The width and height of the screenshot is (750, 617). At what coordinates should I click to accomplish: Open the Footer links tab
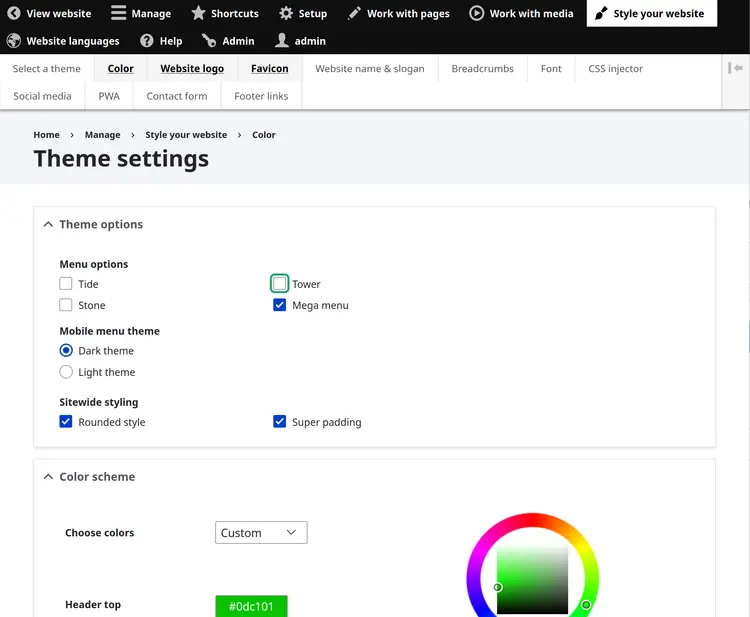click(x=261, y=96)
